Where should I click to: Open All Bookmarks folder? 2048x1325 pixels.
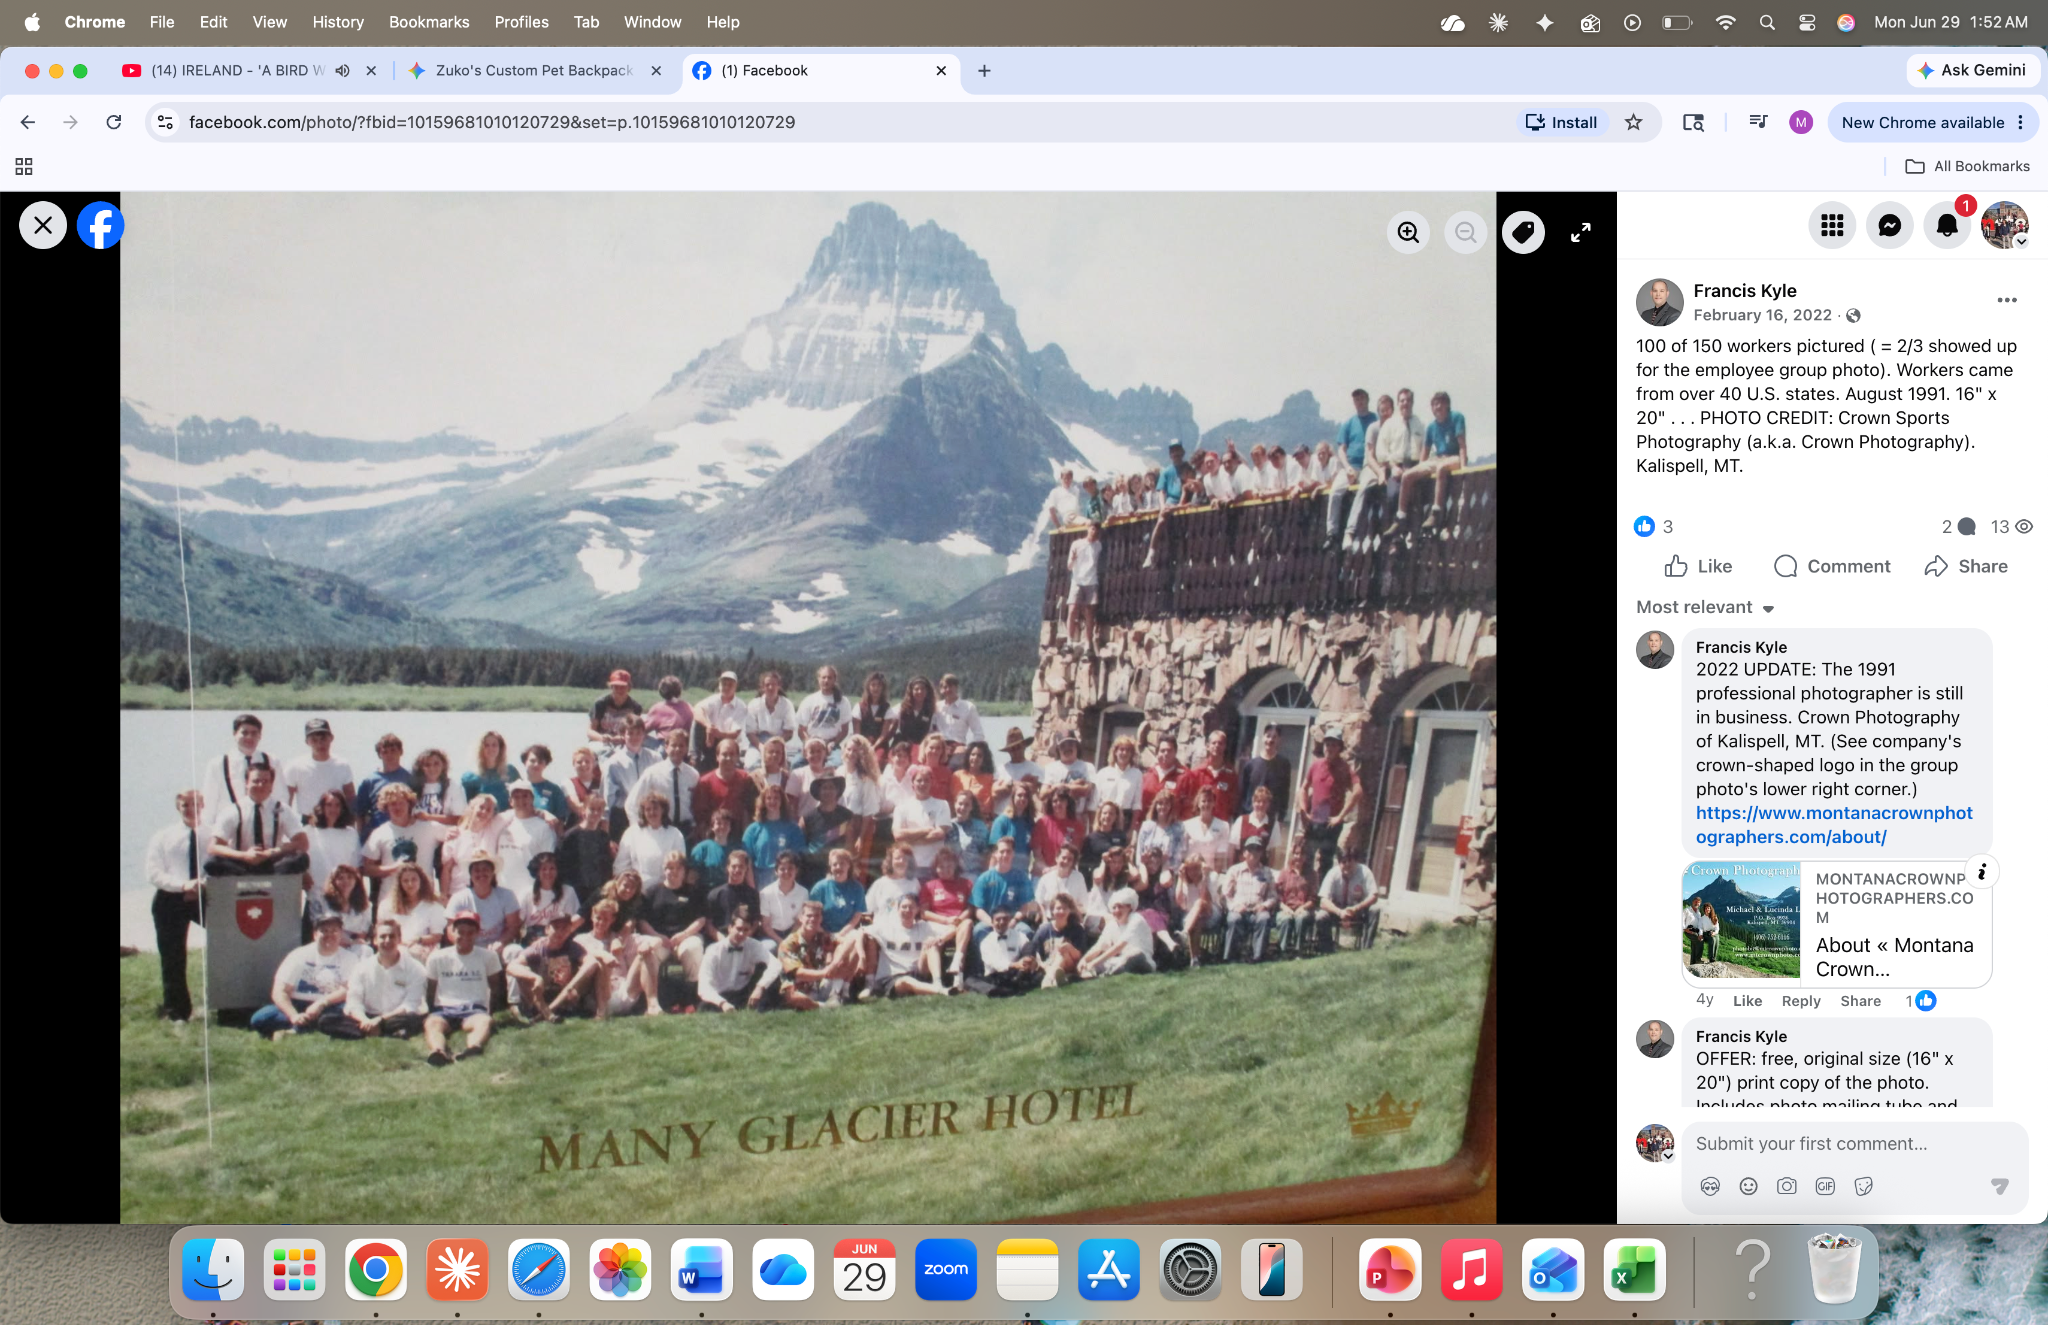point(1967,167)
